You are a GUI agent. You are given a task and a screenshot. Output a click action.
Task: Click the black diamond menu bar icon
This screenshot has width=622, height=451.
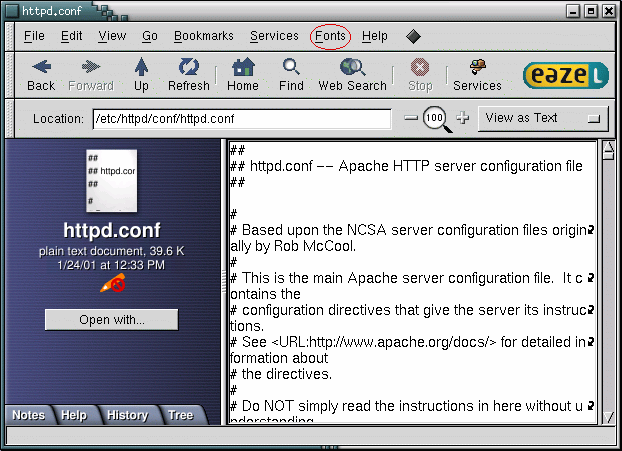(413, 36)
